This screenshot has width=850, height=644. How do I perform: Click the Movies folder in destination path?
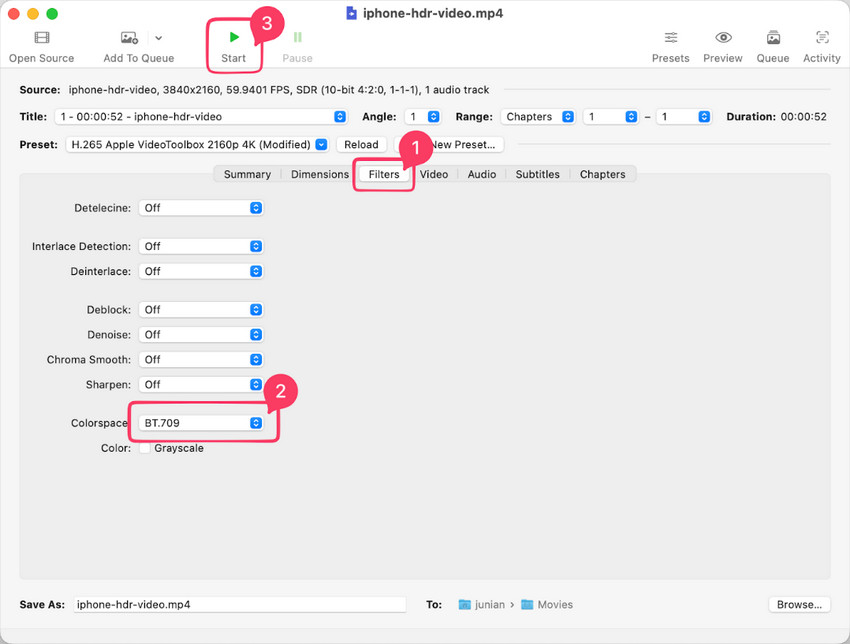547,604
